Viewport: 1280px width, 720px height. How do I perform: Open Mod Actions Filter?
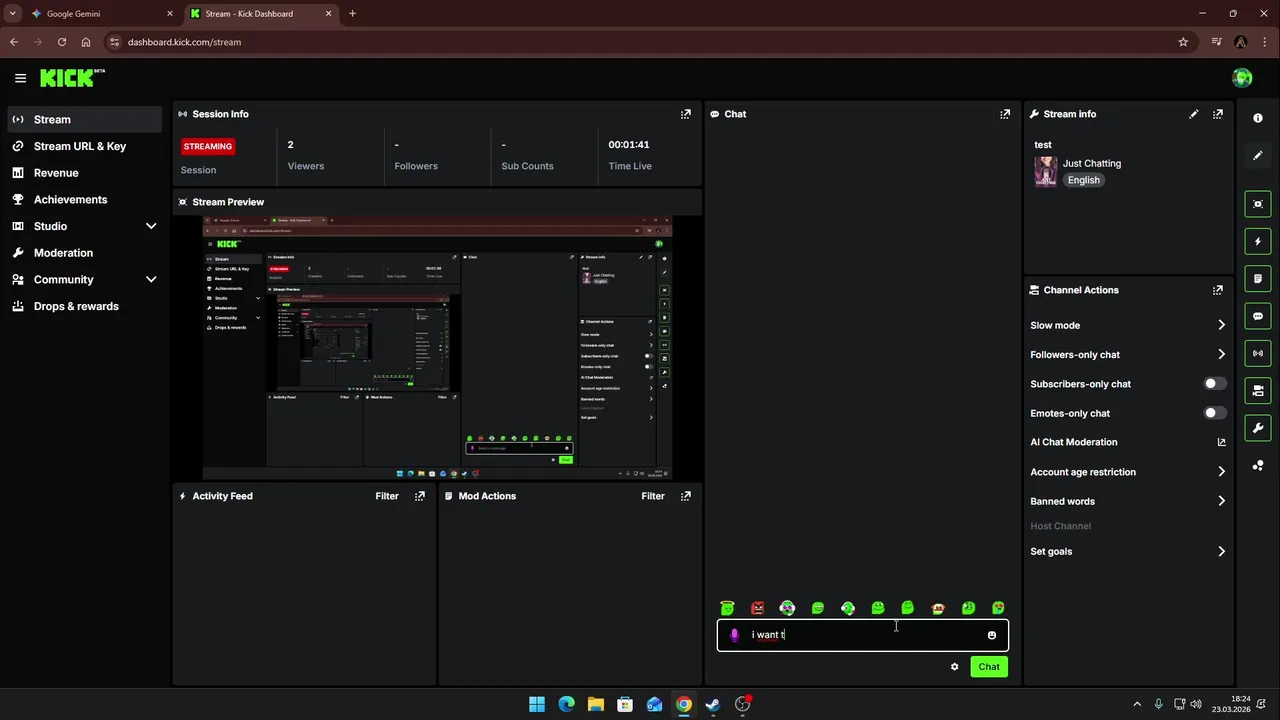click(x=653, y=496)
